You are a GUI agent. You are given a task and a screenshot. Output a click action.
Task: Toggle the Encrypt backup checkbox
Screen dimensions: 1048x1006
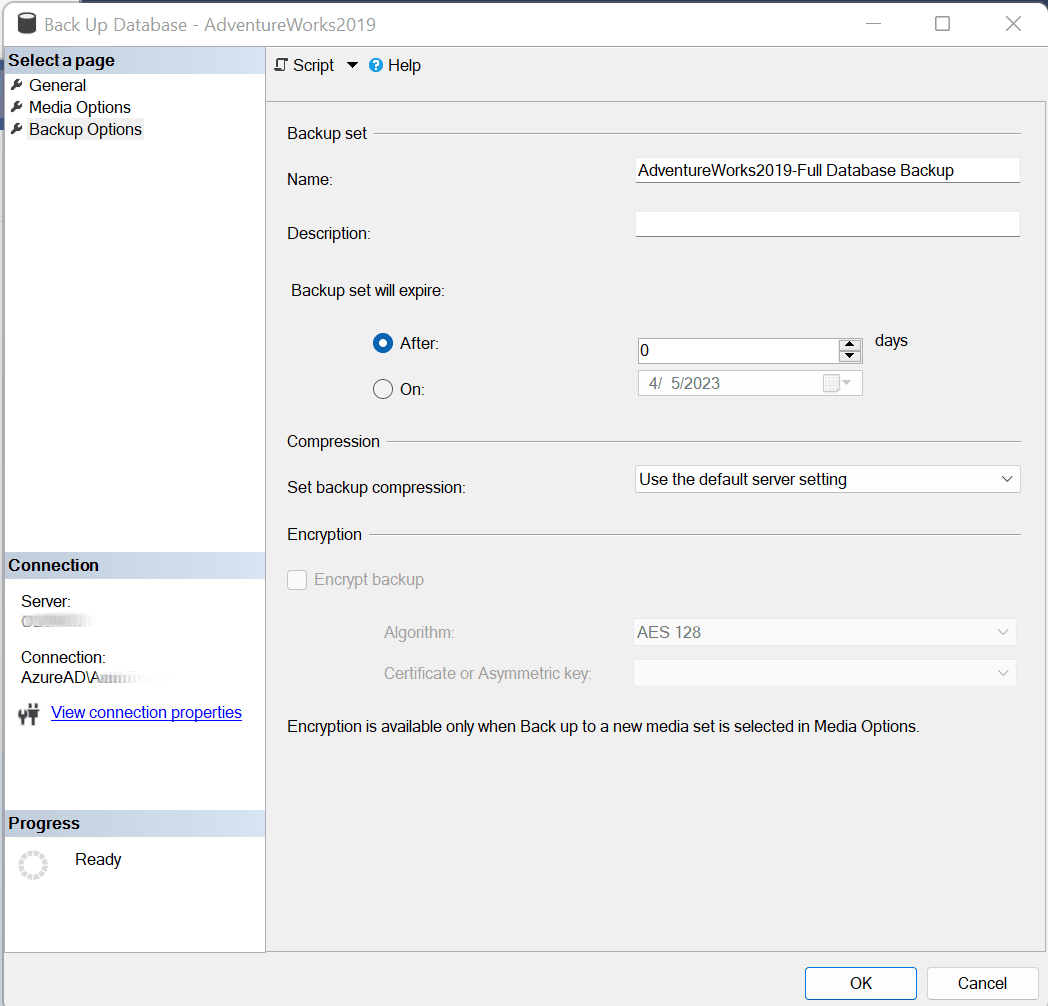(x=297, y=580)
